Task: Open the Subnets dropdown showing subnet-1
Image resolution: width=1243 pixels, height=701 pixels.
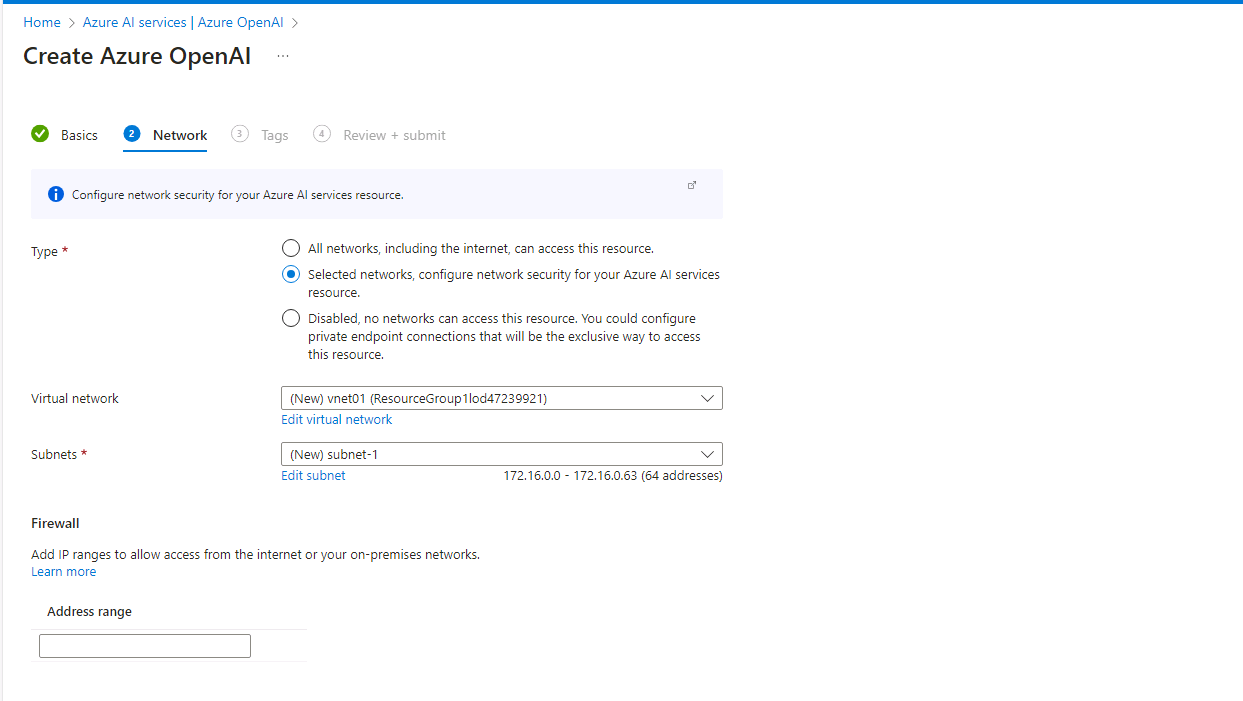Action: 501,454
